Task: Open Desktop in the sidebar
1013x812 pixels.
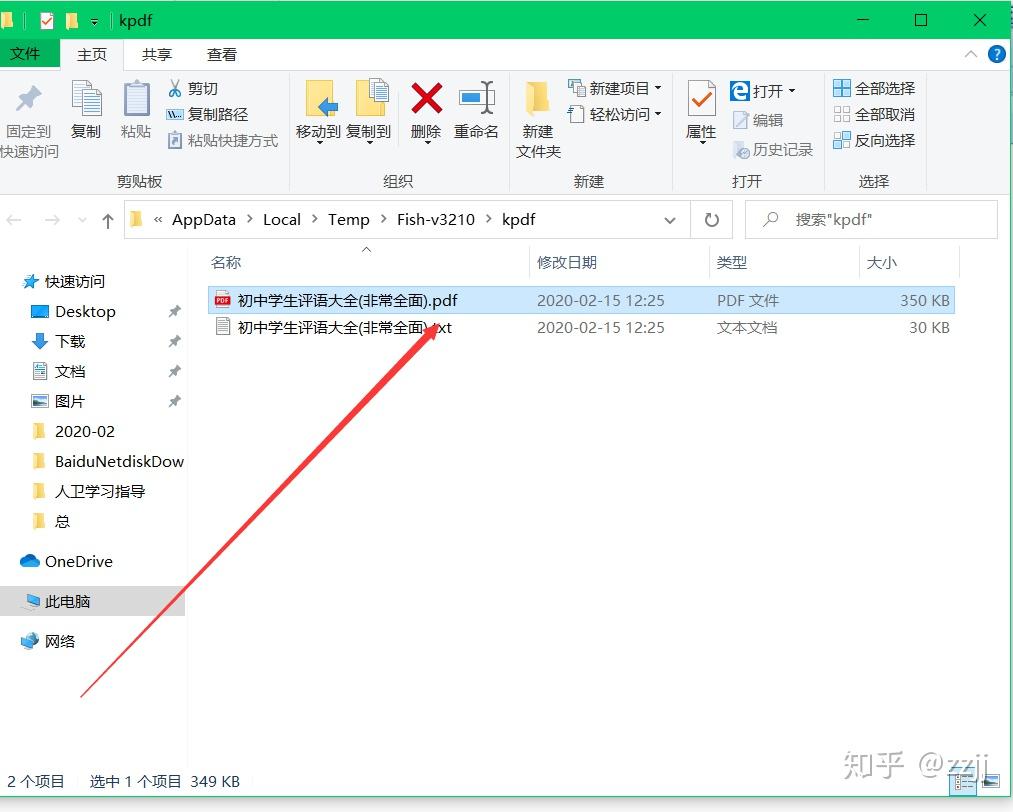Action: pos(73,312)
